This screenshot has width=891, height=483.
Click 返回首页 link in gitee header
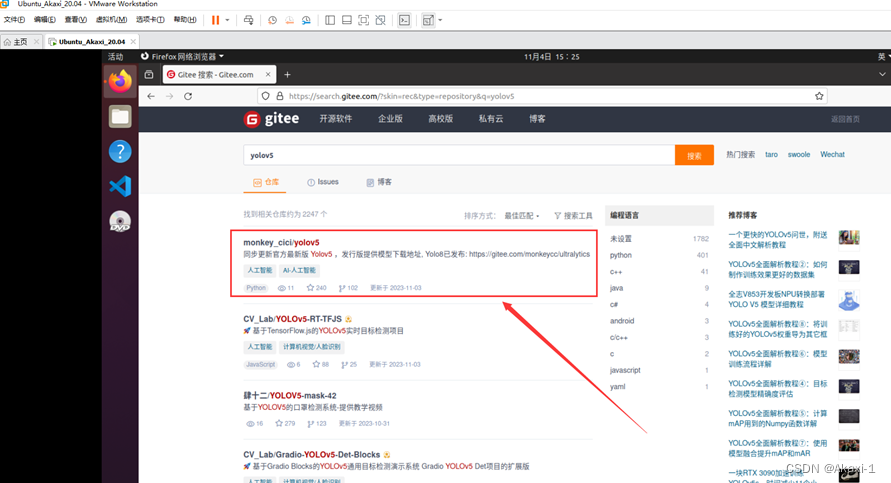(846, 119)
